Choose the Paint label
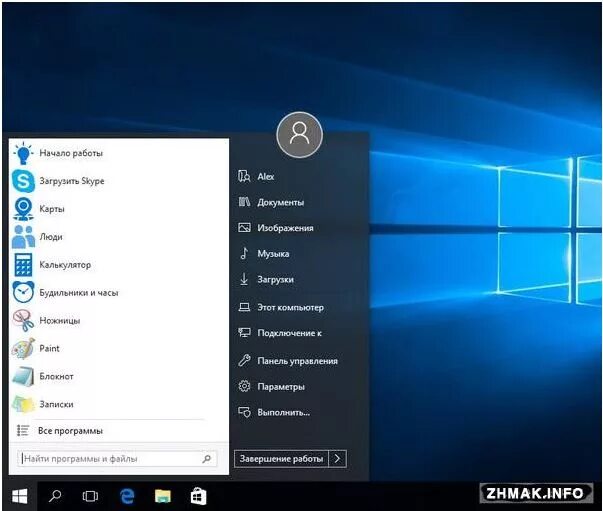Image resolution: width=603 pixels, height=511 pixels. pyautogui.click(x=49, y=348)
